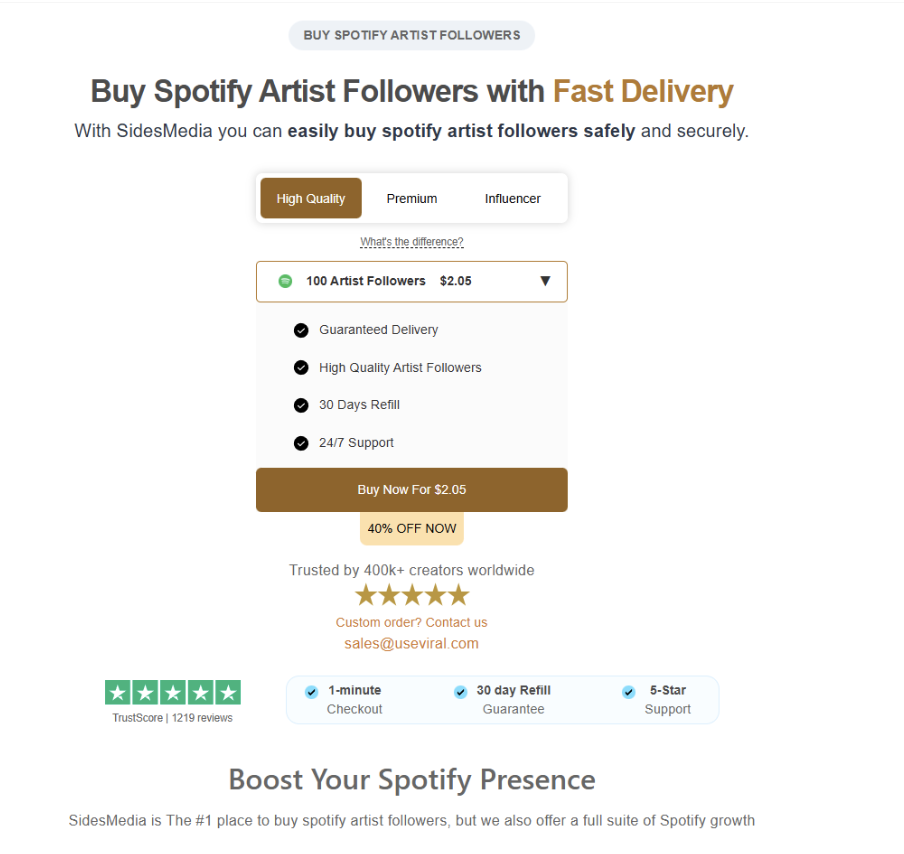Click the sales@useviral.com email link
This screenshot has width=904, height=854.
tap(412, 644)
